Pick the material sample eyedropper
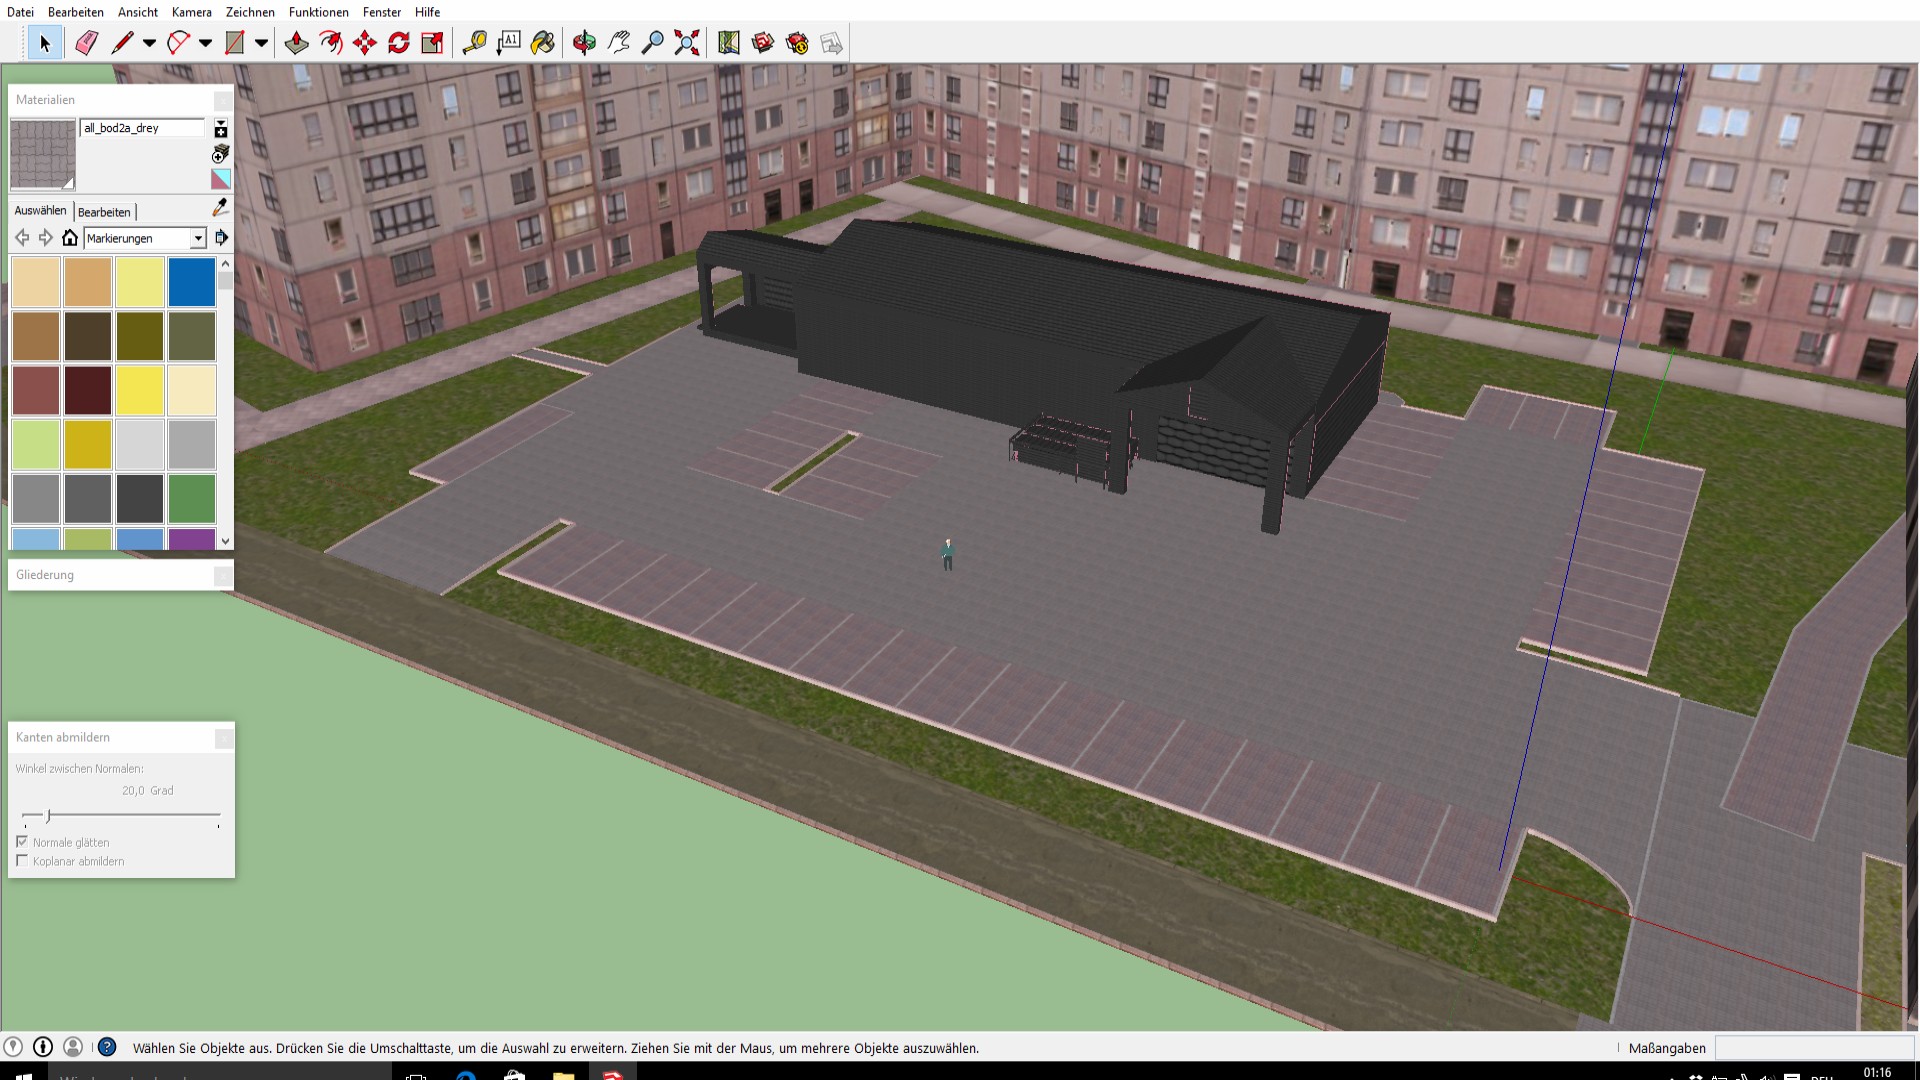The image size is (1920, 1080). click(221, 207)
